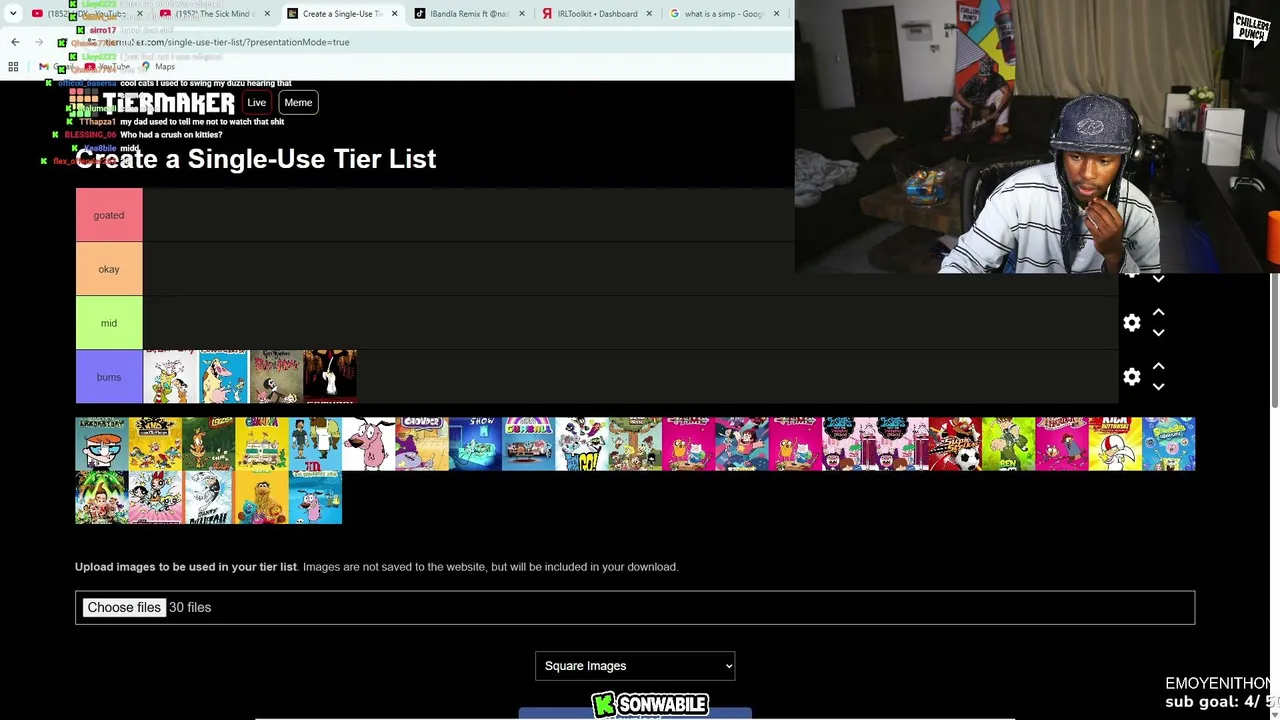Move the bums tier row up
The height and width of the screenshot is (720, 1280).
1158,367
